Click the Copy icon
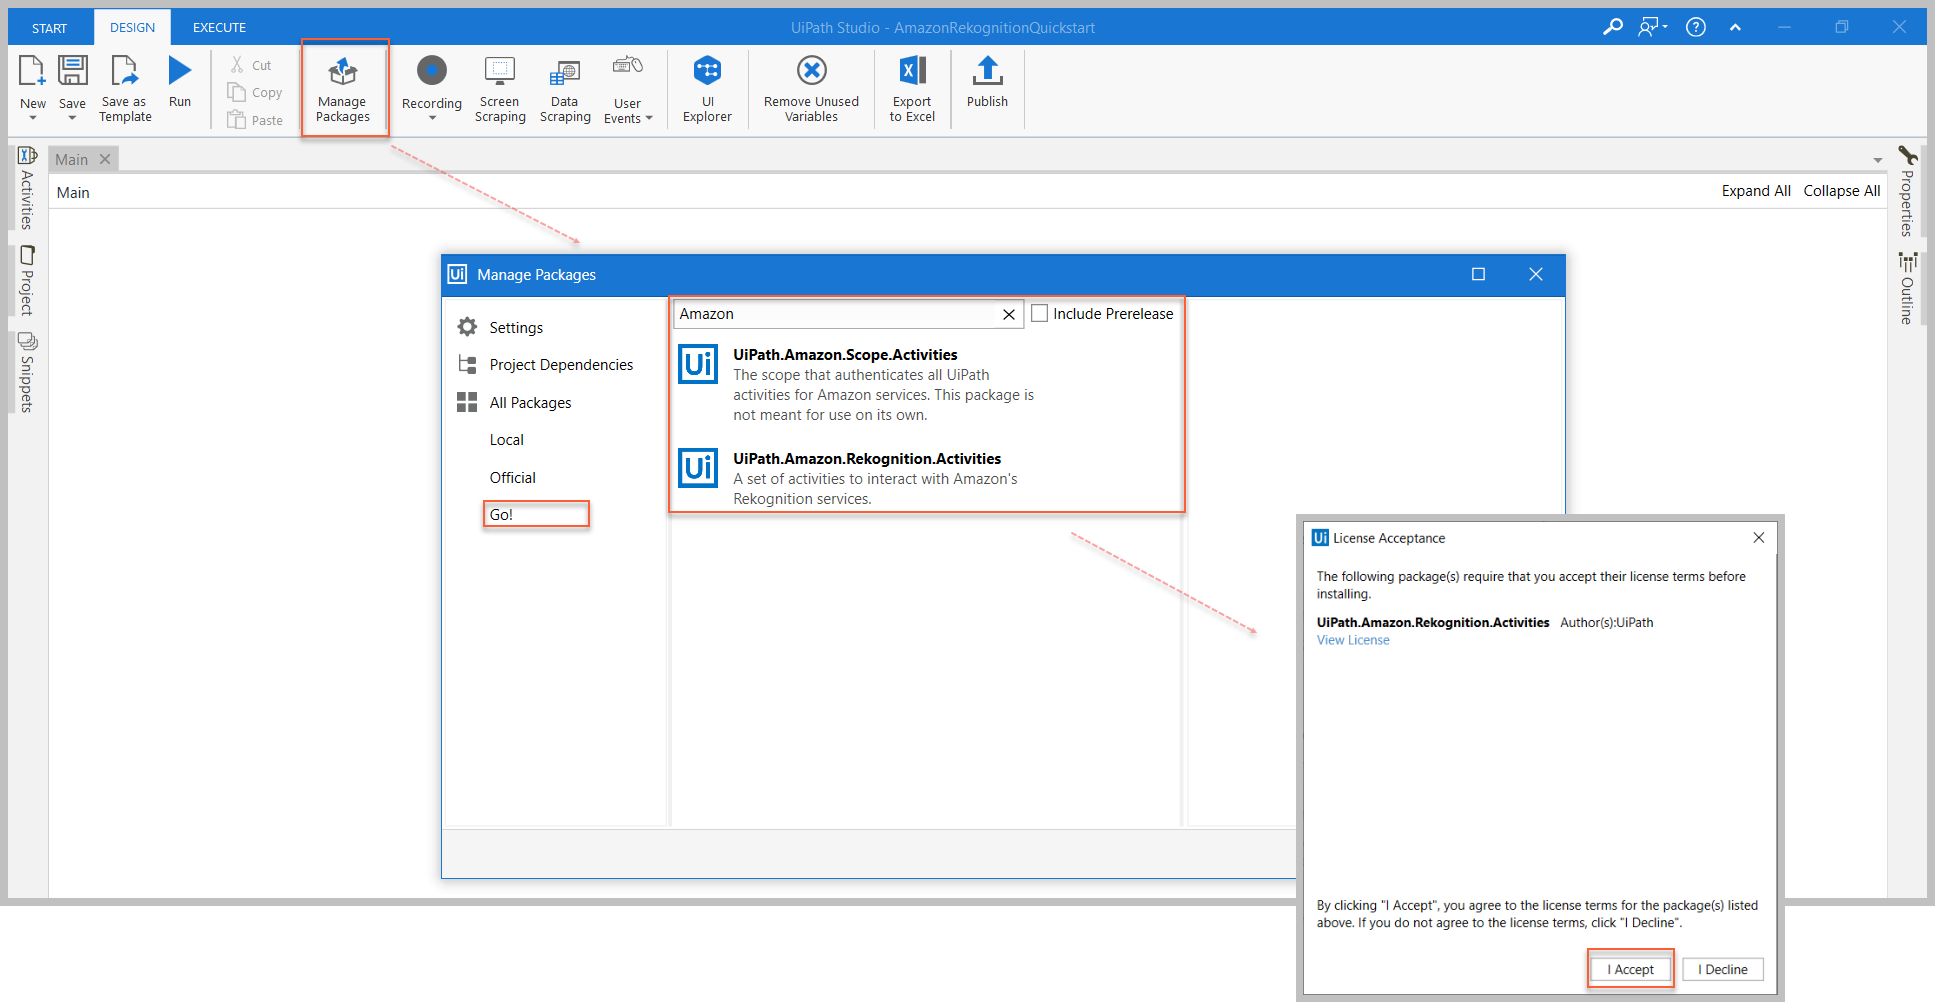The width and height of the screenshot is (1935, 1002). tap(237, 92)
